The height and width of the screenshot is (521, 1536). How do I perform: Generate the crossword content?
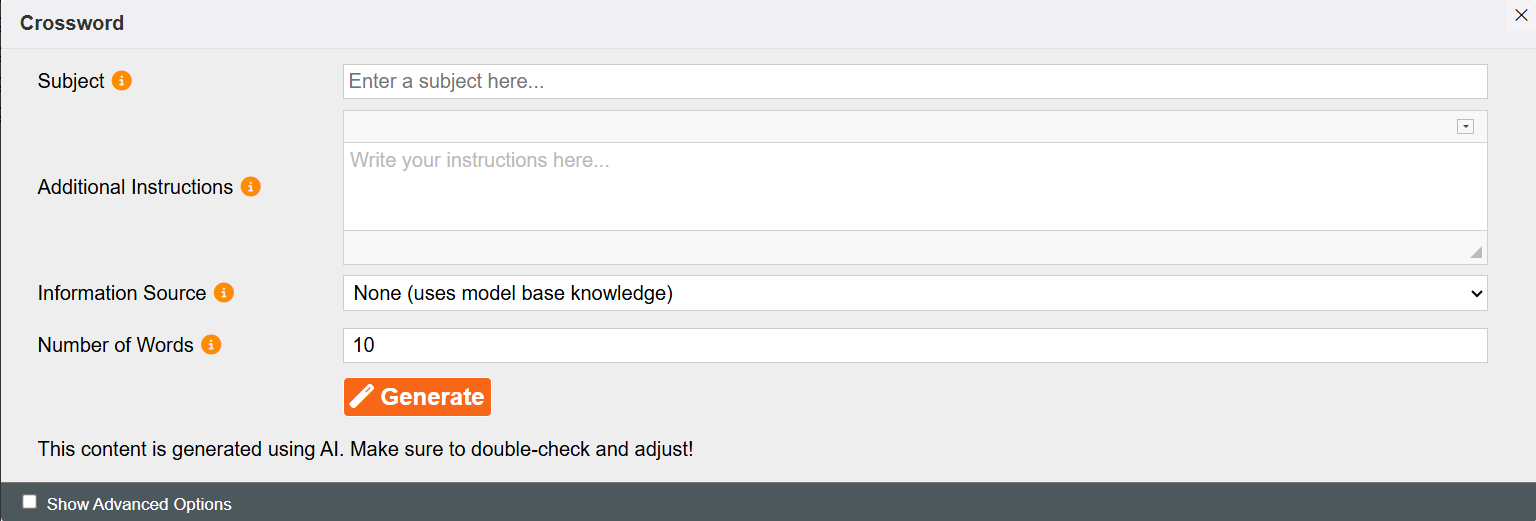417,397
